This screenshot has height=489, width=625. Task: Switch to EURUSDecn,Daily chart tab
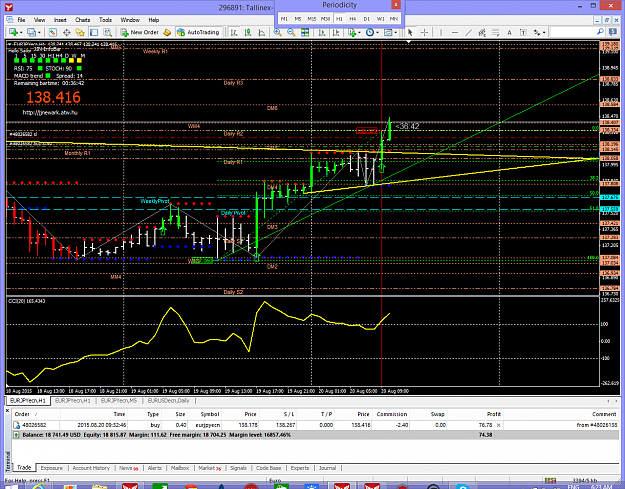pos(169,401)
